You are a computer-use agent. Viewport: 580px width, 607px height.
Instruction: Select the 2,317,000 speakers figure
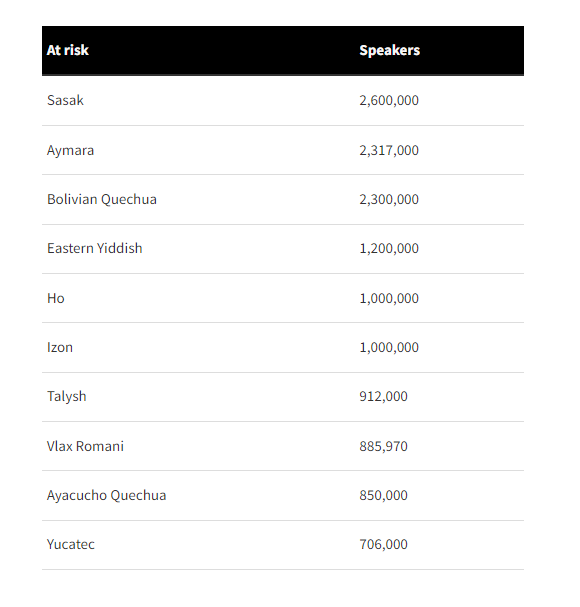coord(389,150)
